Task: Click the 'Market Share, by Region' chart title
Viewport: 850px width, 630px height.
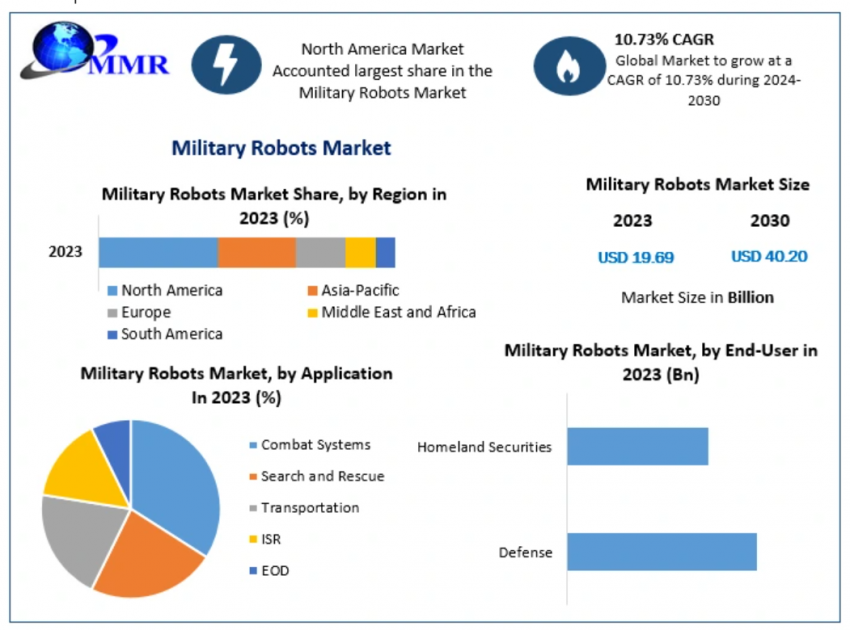Action: click(x=274, y=206)
